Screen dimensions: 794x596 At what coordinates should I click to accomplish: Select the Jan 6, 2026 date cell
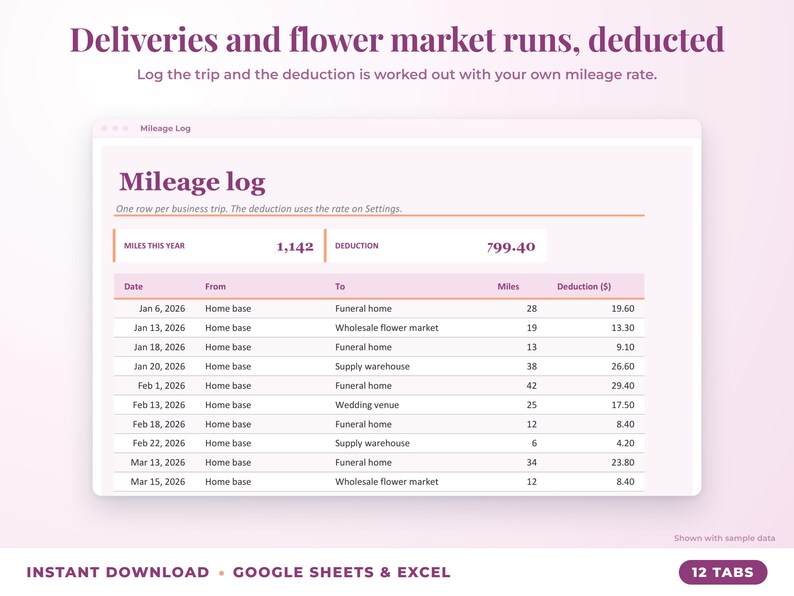click(162, 308)
